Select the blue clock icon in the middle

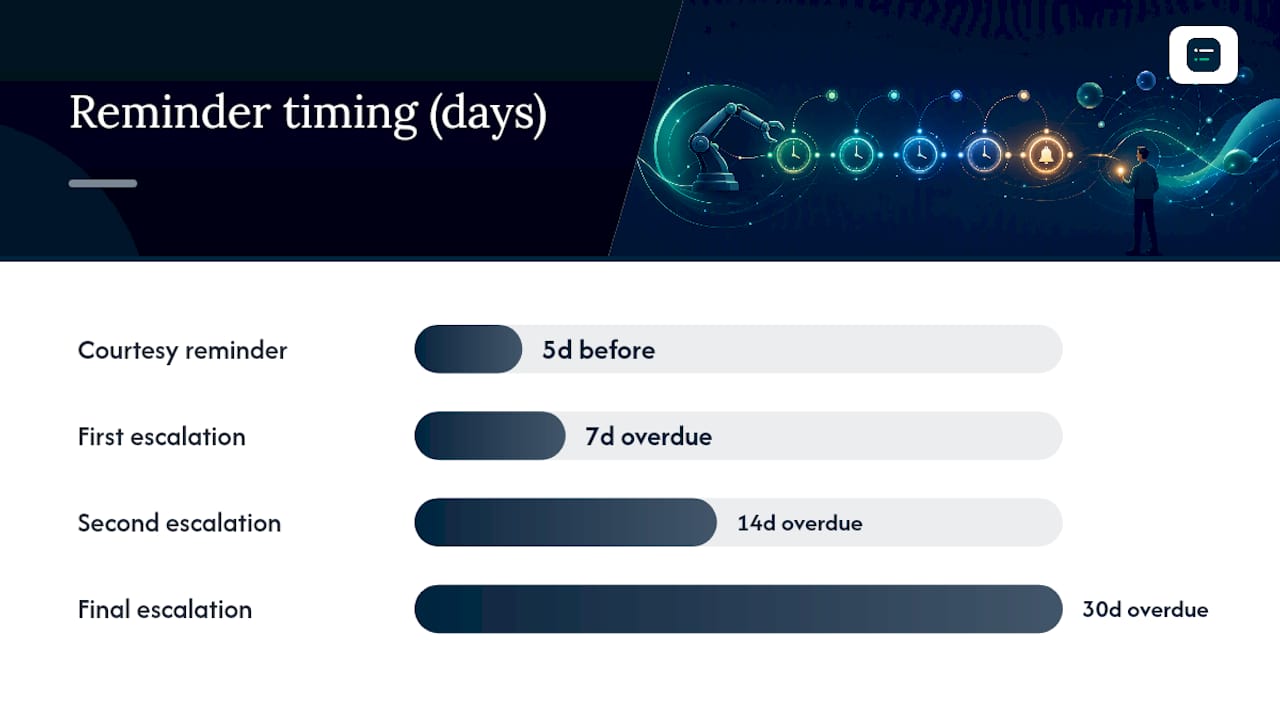click(920, 154)
